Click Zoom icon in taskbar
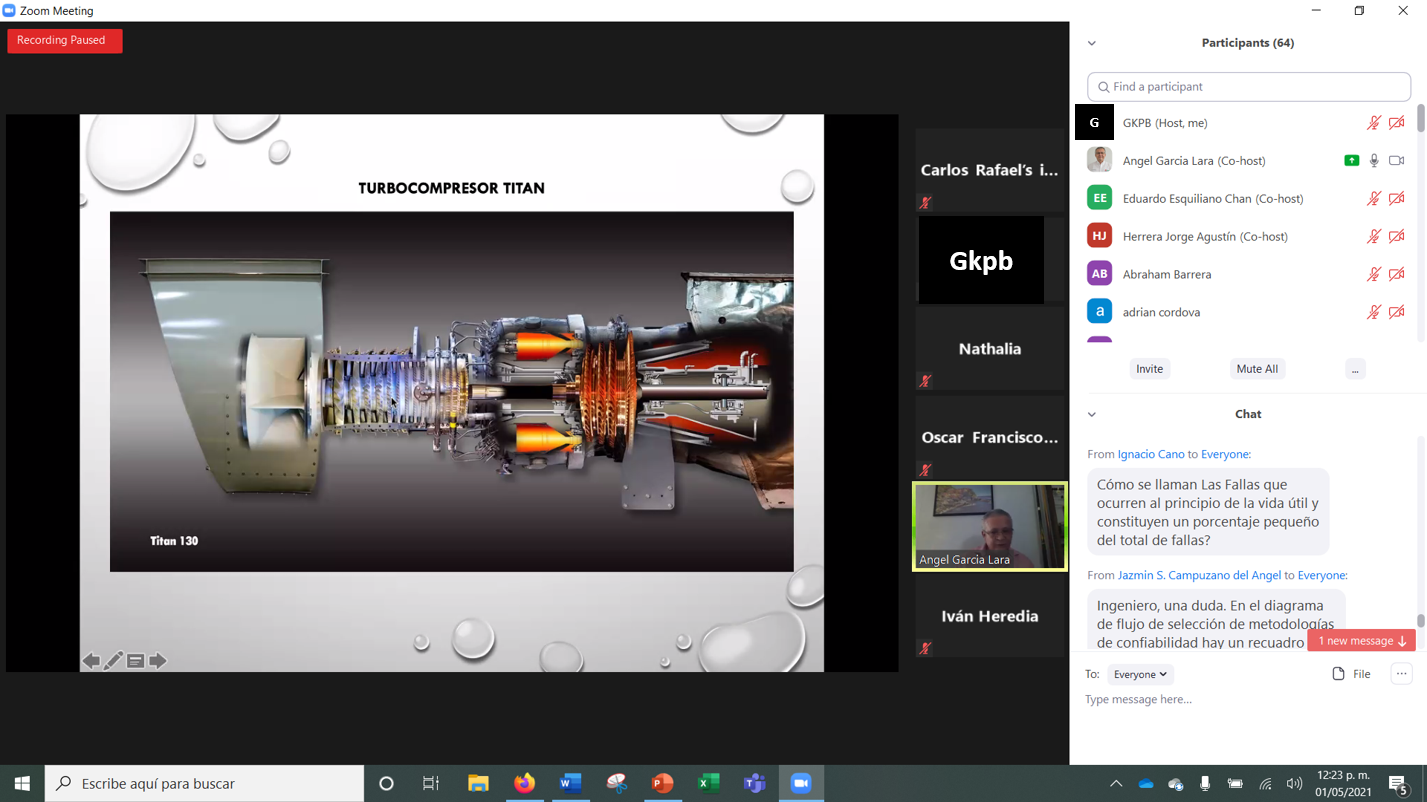Screen dimensions: 1427x802 click(x=801, y=784)
